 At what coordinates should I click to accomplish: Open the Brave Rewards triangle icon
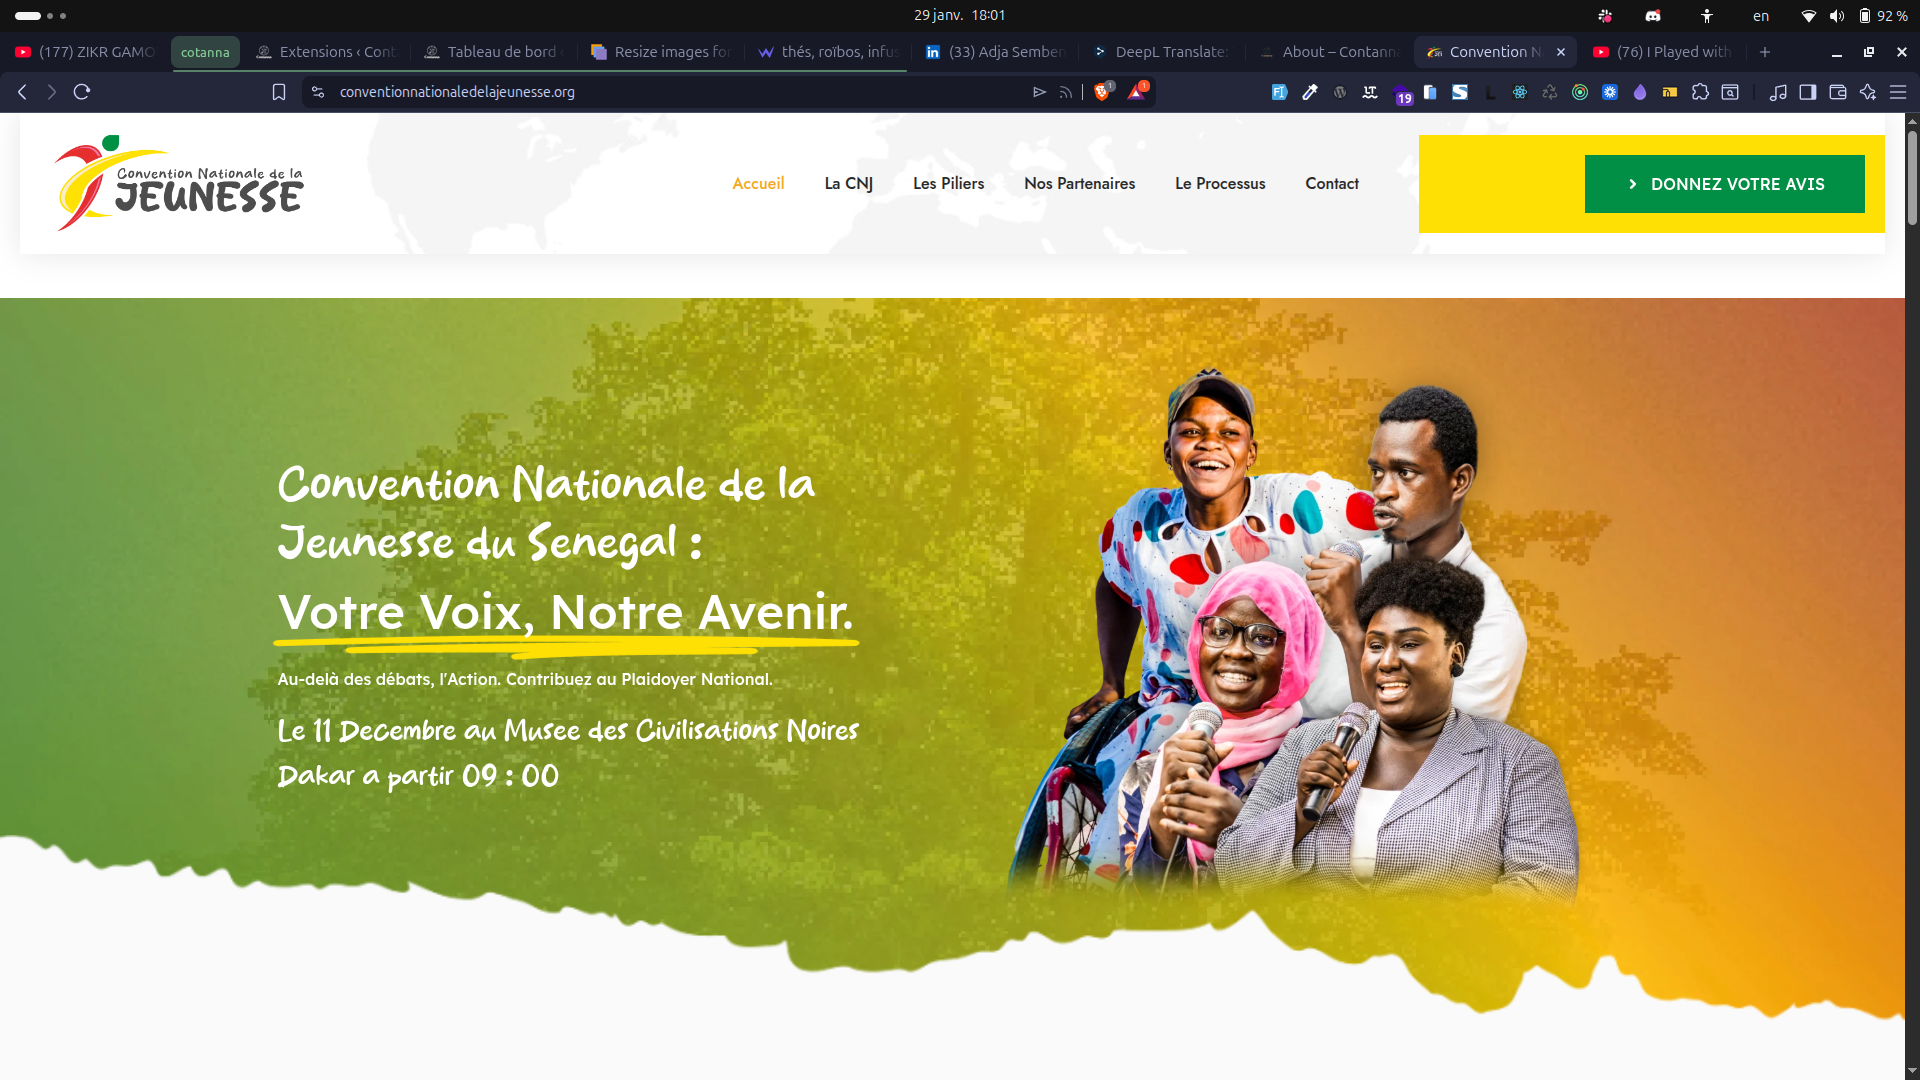click(x=1138, y=92)
